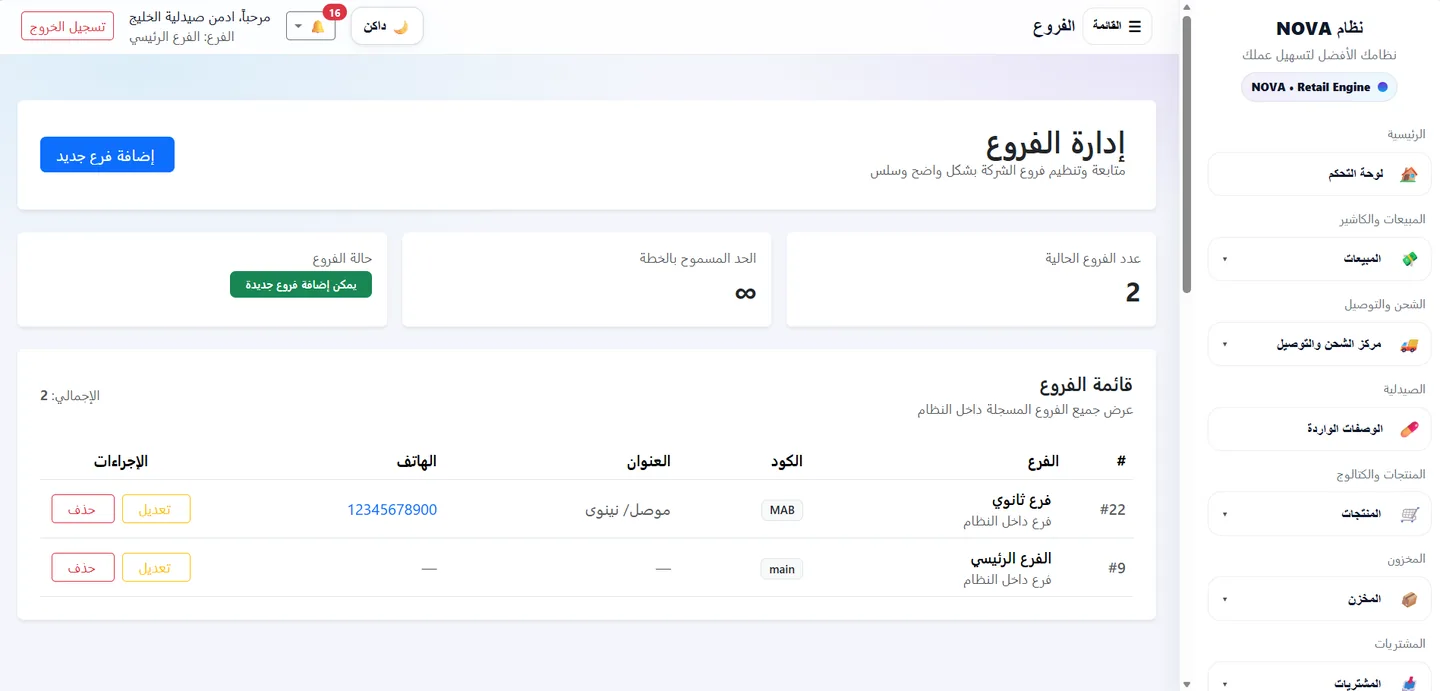
Task: Expand the المشتريات sidebar submenu arrow
Action: (1225, 684)
